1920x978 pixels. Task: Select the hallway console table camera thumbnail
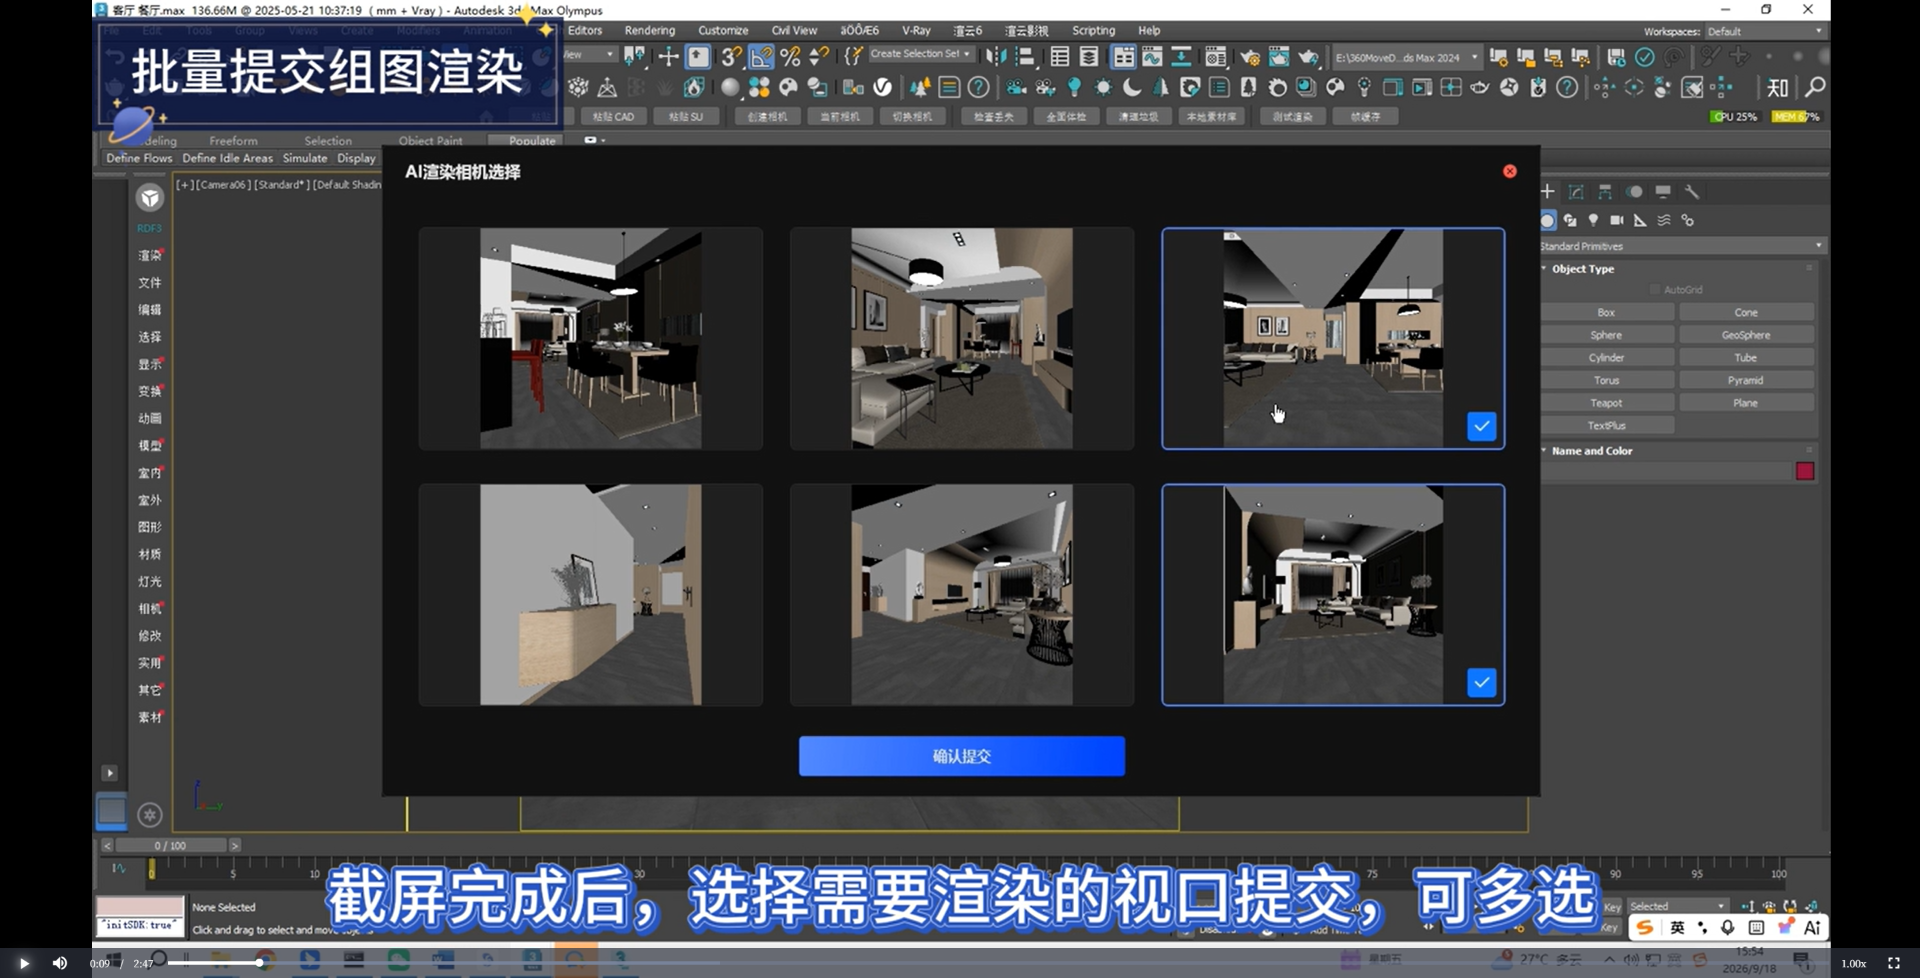(591, 595)
